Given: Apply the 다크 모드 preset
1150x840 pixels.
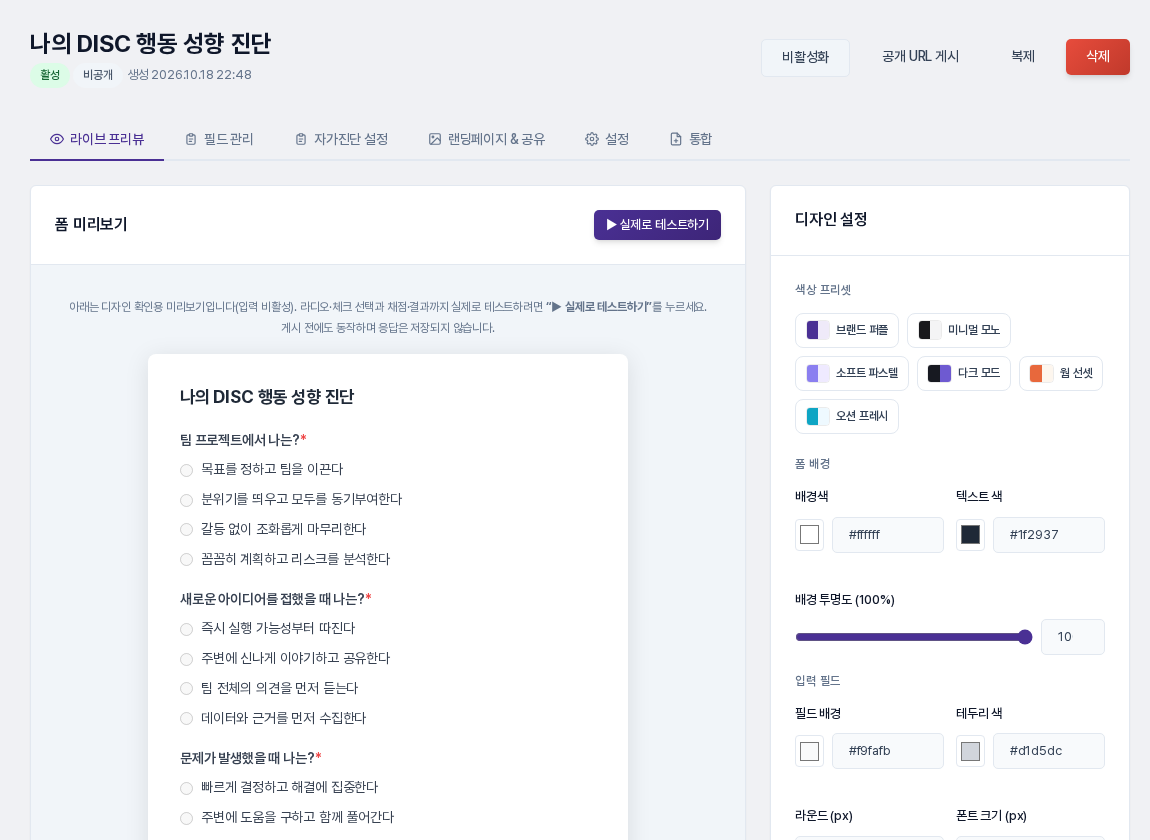Looking at the screenshot, I should pyautogui.click(x=964, y=373).
